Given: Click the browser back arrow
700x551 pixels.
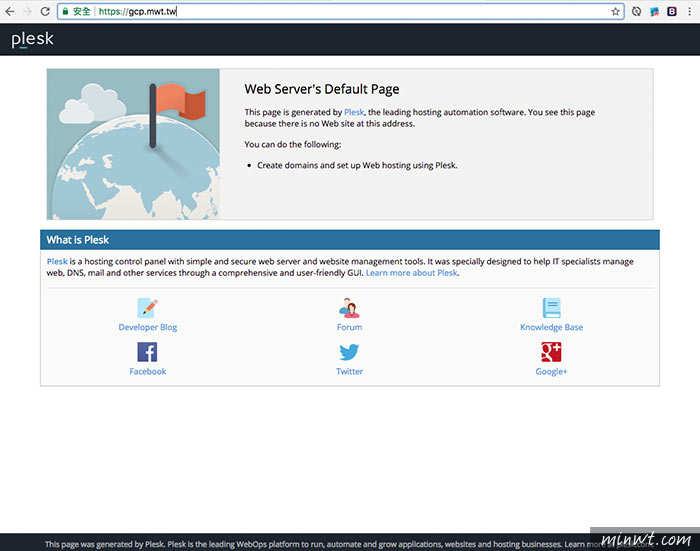Looking at the screenshot, I should tap(10, 11).
